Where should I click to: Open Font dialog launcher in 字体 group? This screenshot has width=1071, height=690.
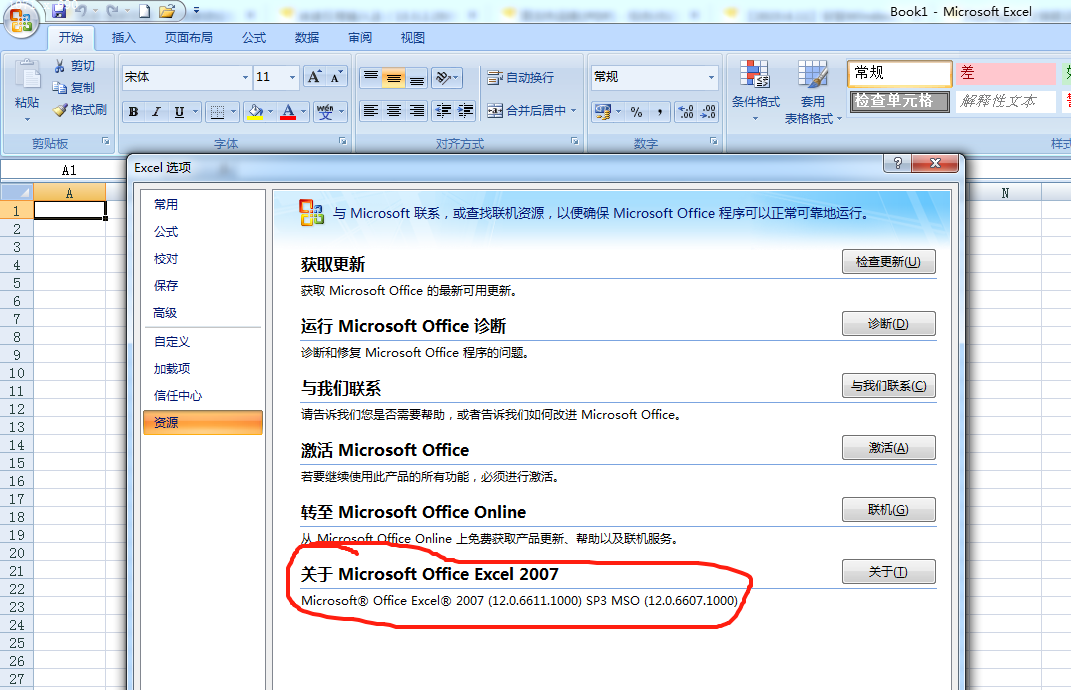(x=343, y=141)
